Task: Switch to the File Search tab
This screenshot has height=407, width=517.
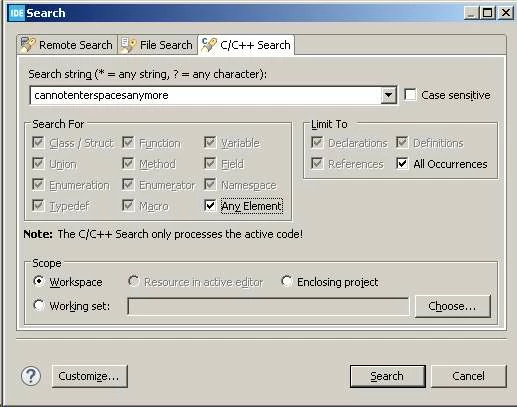Action: 157,45
